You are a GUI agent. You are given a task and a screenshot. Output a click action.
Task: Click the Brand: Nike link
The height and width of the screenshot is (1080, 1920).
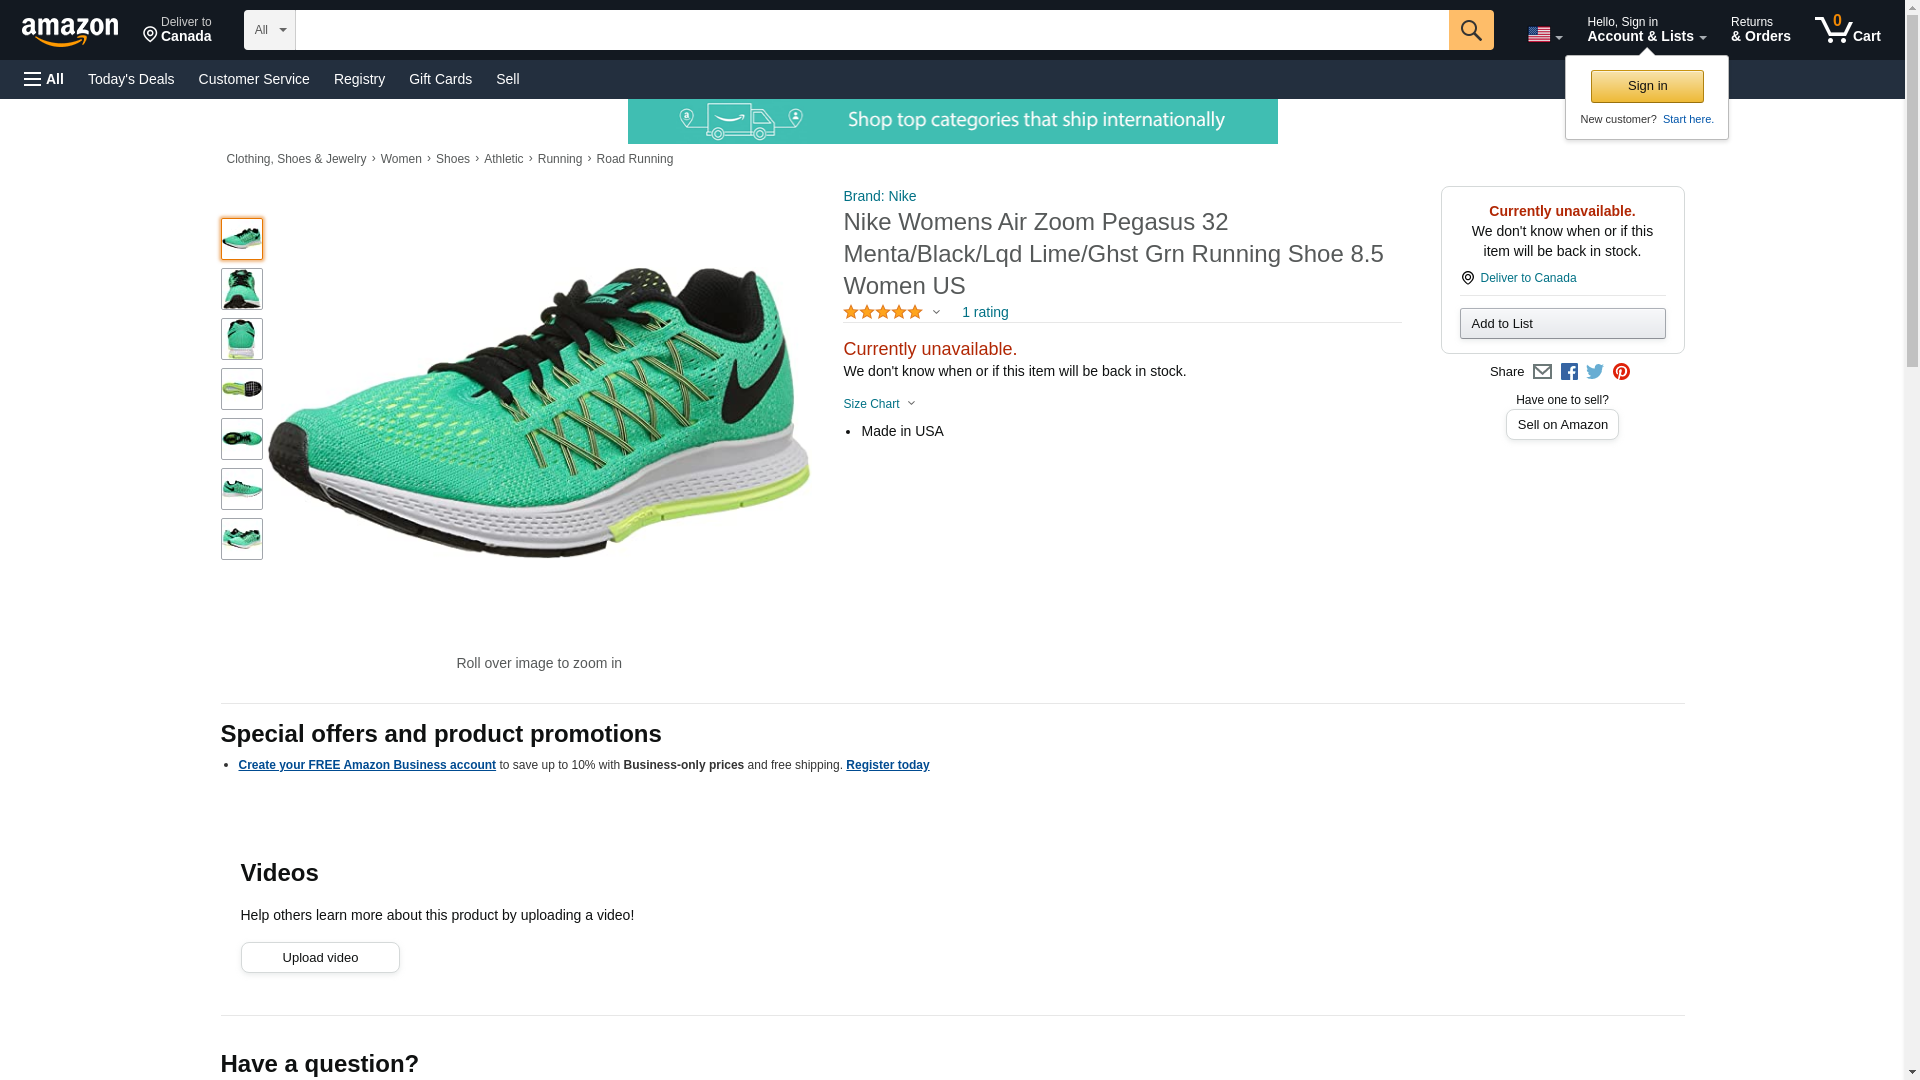879,196
